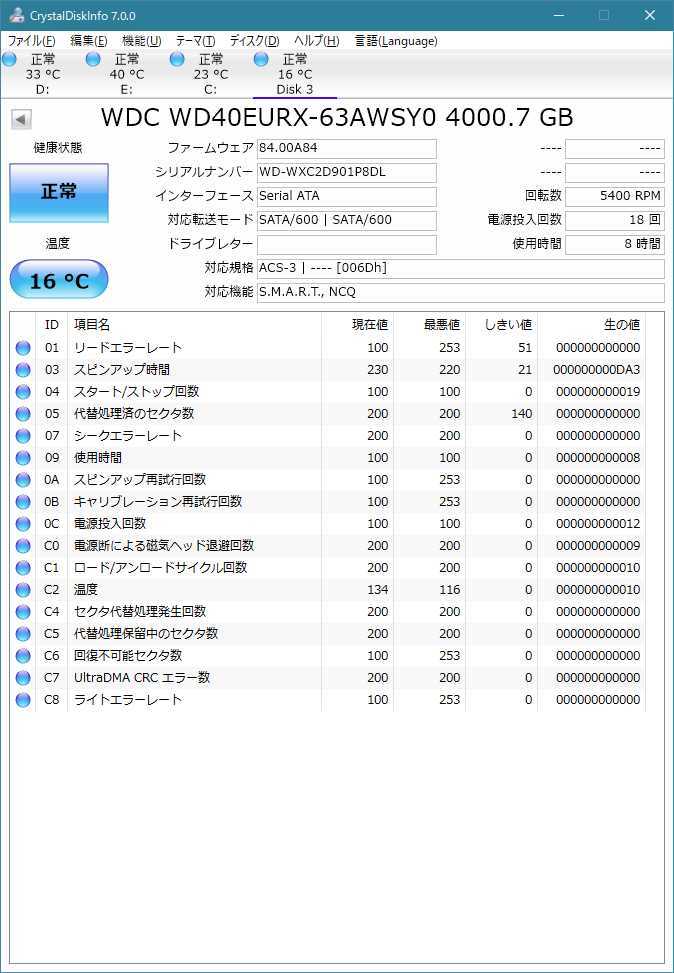Click blue status icon of row 0A

click(x=23, y=480)
